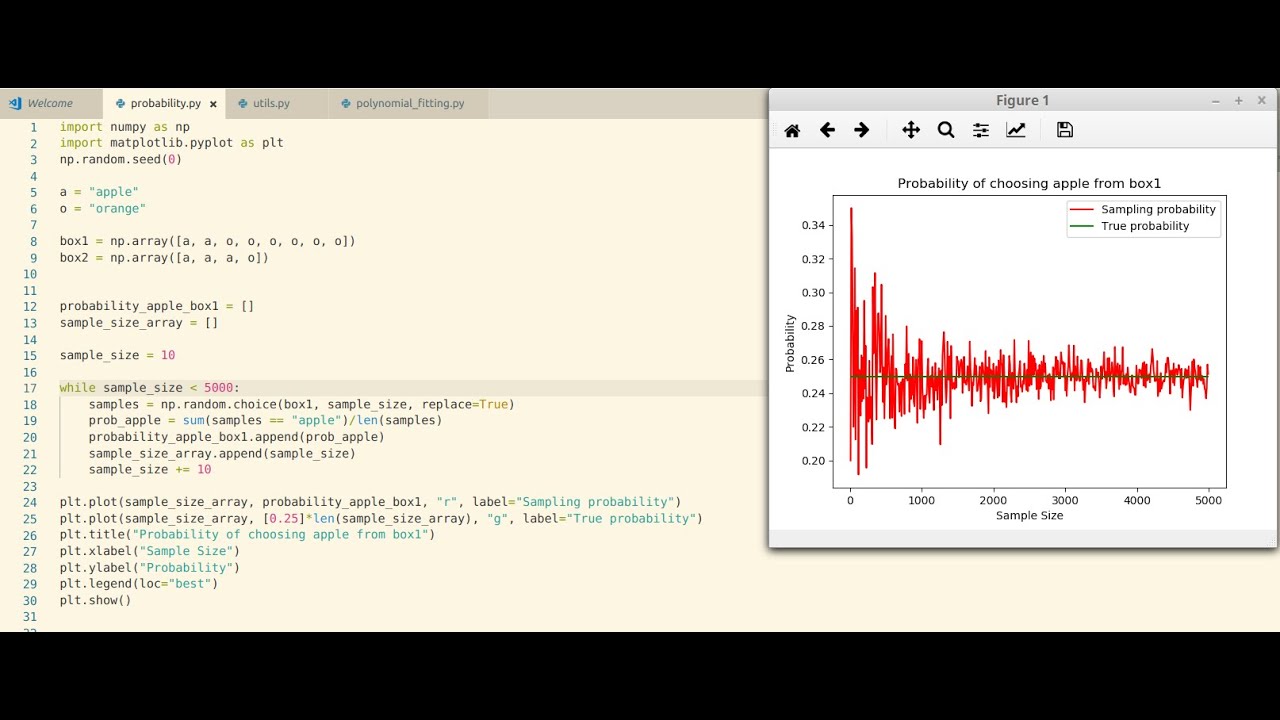1280x720 pixels.
Task: Click the VS Code icon on Welcome tab
Action: pyautogui.click(x=15, y=103)
